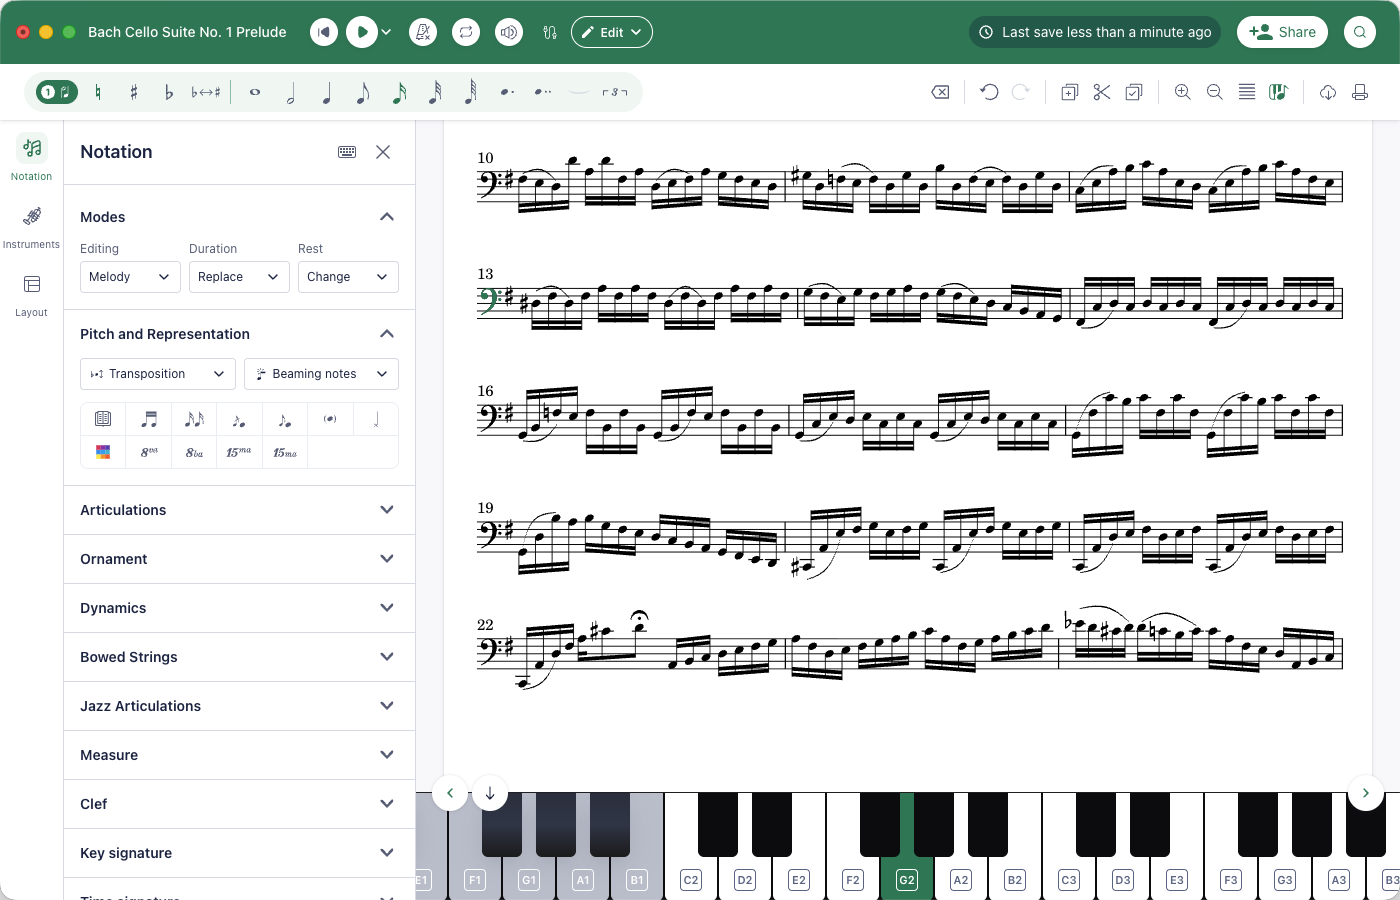Open the Rest Change dropdown

348,277
